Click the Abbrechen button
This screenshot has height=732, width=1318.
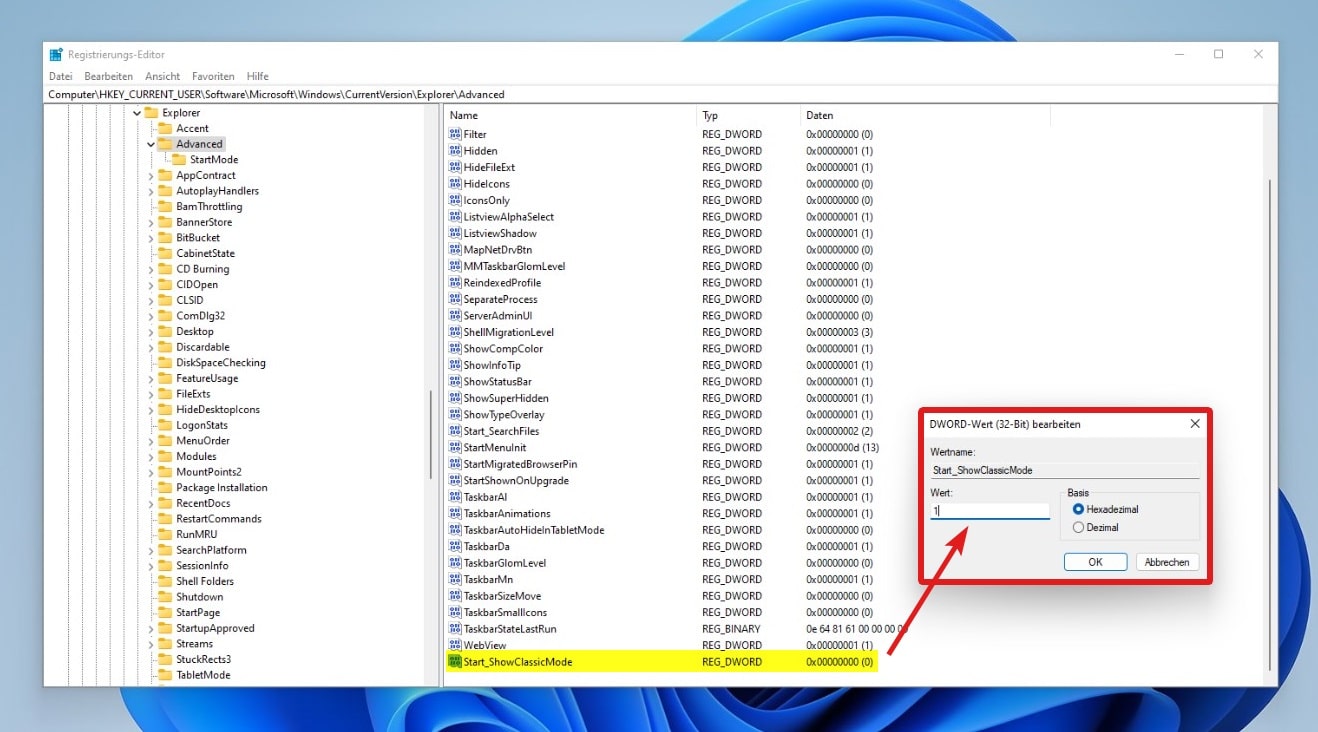[1166, 562]
